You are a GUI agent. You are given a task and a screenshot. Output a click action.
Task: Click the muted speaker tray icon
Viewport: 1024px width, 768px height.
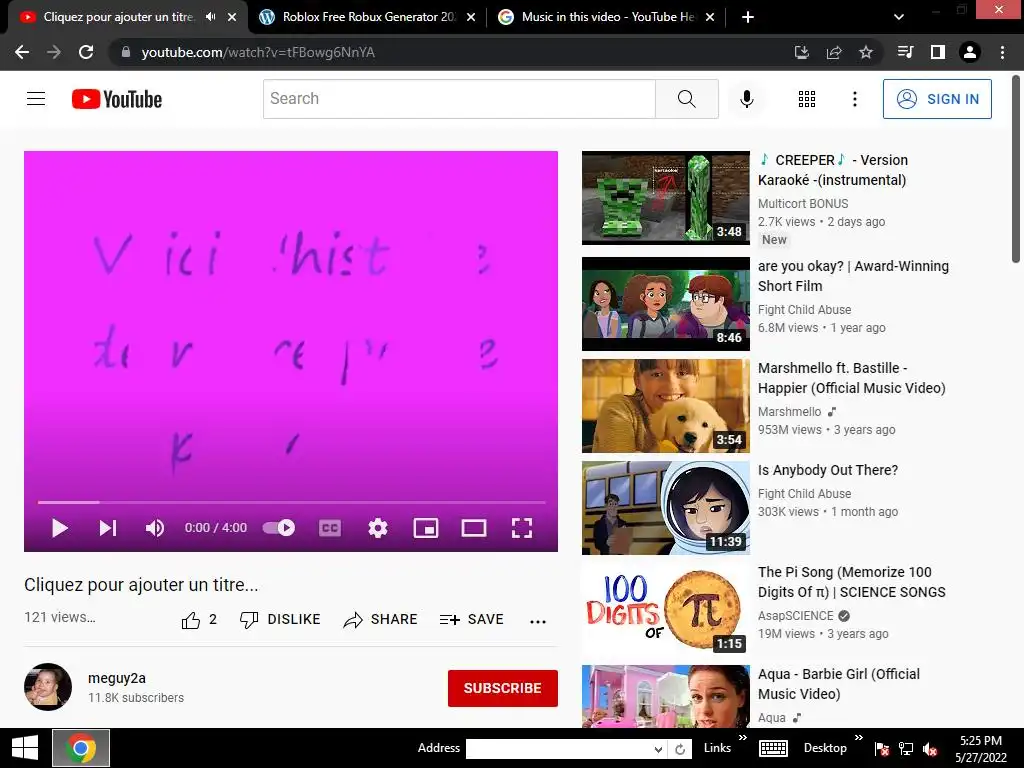[930, 749]
